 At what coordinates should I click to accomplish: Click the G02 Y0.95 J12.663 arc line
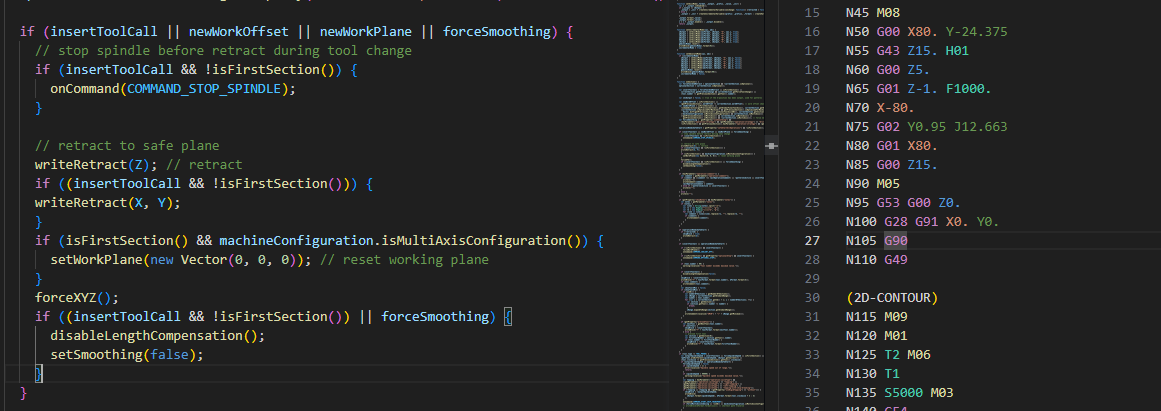tap(926, 127)
